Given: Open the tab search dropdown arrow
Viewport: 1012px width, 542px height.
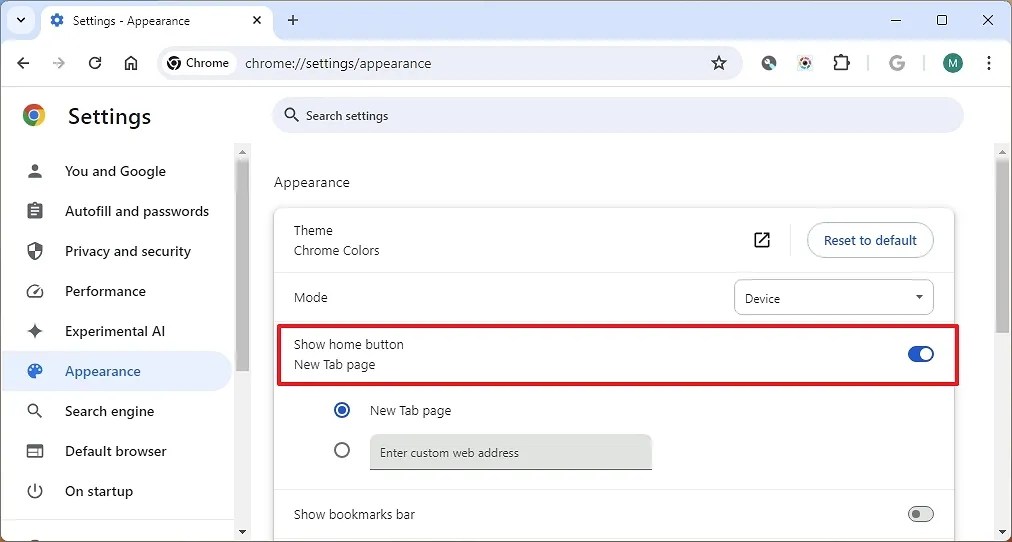Looking at the screenshot, I should click(21, 20).
